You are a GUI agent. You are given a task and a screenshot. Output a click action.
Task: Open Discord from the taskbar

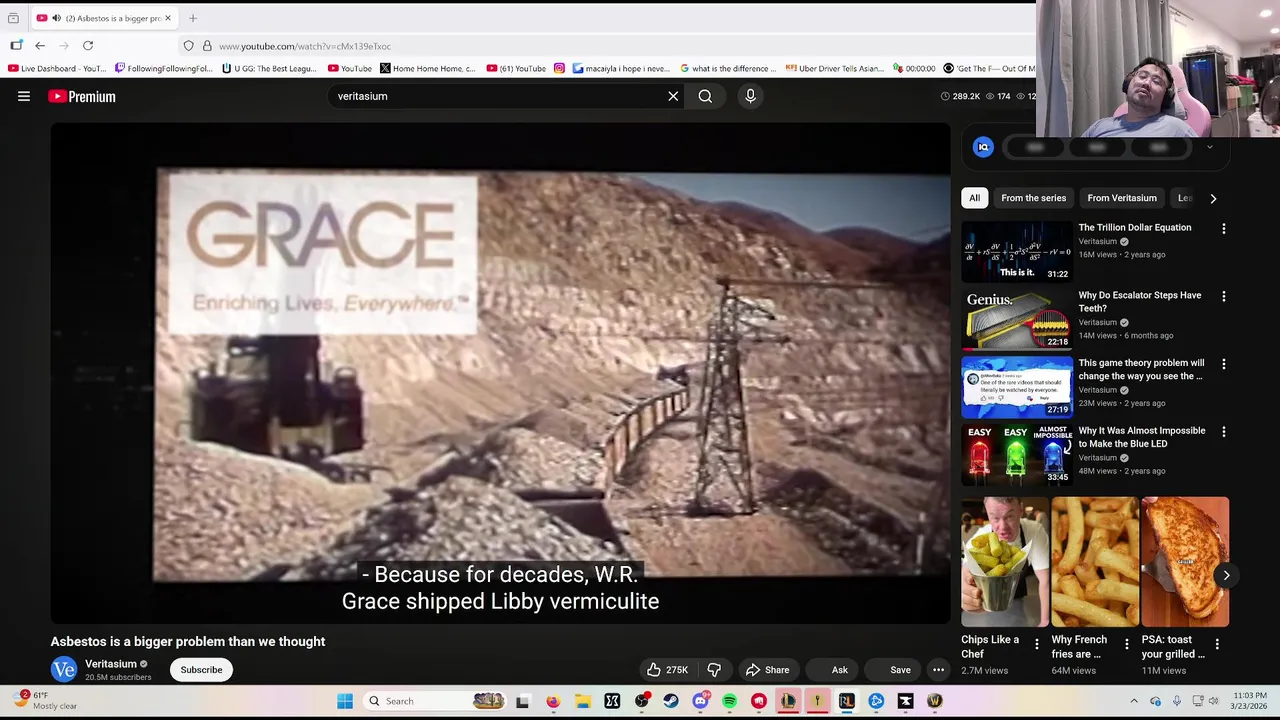(x=700, y=701)
